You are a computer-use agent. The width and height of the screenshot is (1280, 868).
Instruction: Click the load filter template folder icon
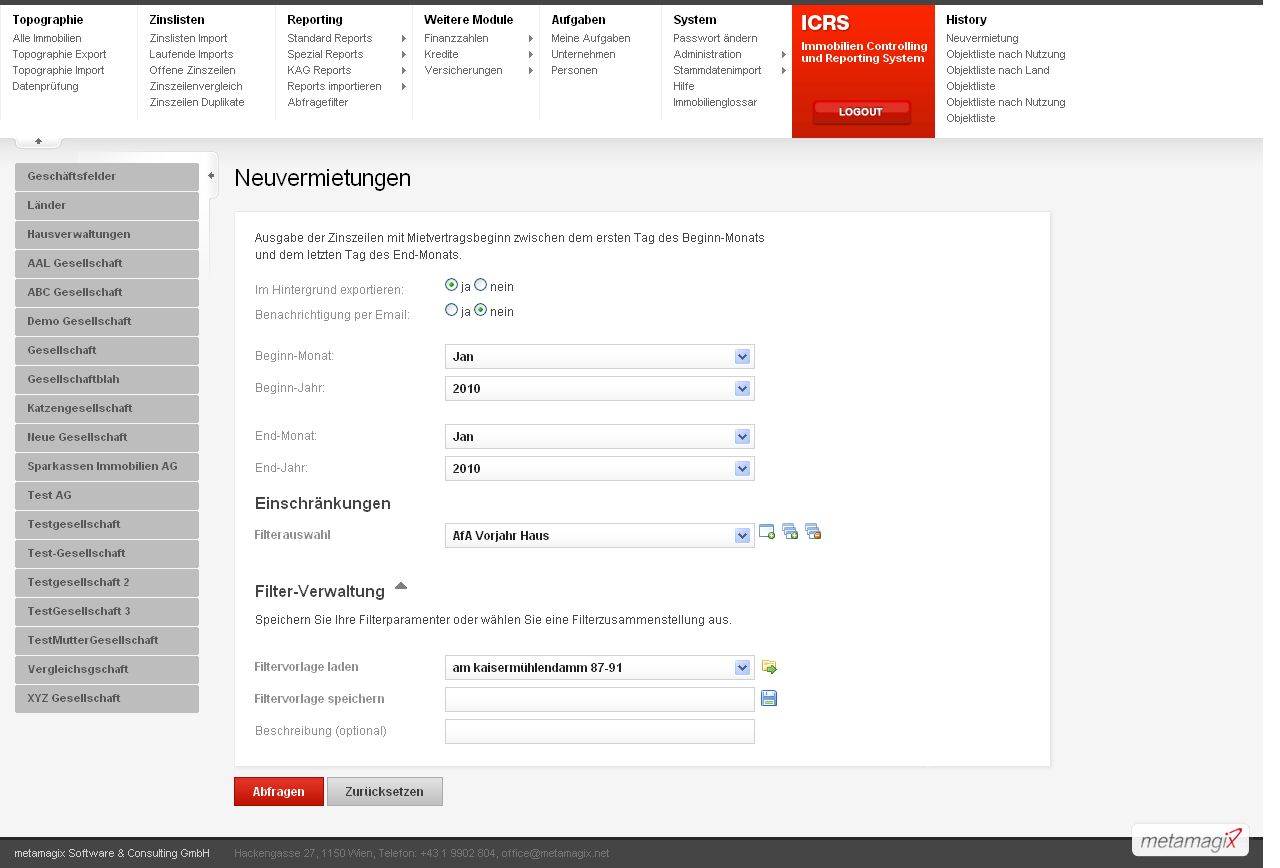(x=769, y=667)
